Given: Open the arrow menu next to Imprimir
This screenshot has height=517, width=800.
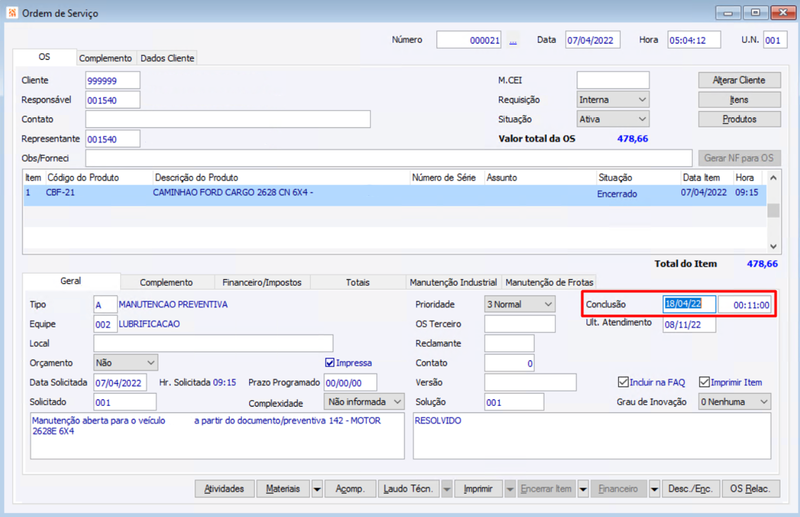Looking at the screenshot, I should pyautogui.click(x=510, y=489).
